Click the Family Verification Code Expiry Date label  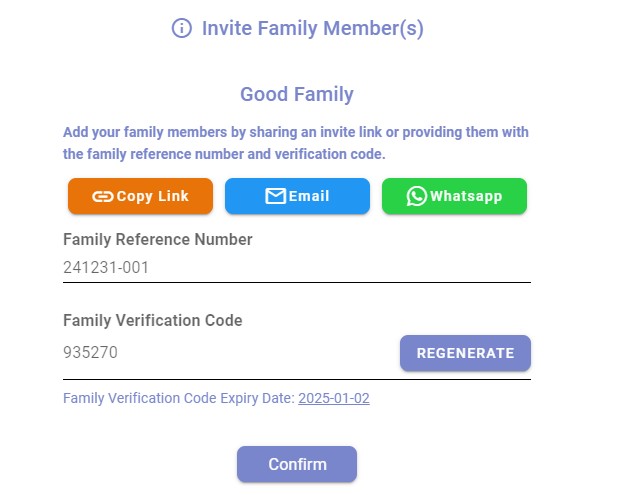click(179, 398)
